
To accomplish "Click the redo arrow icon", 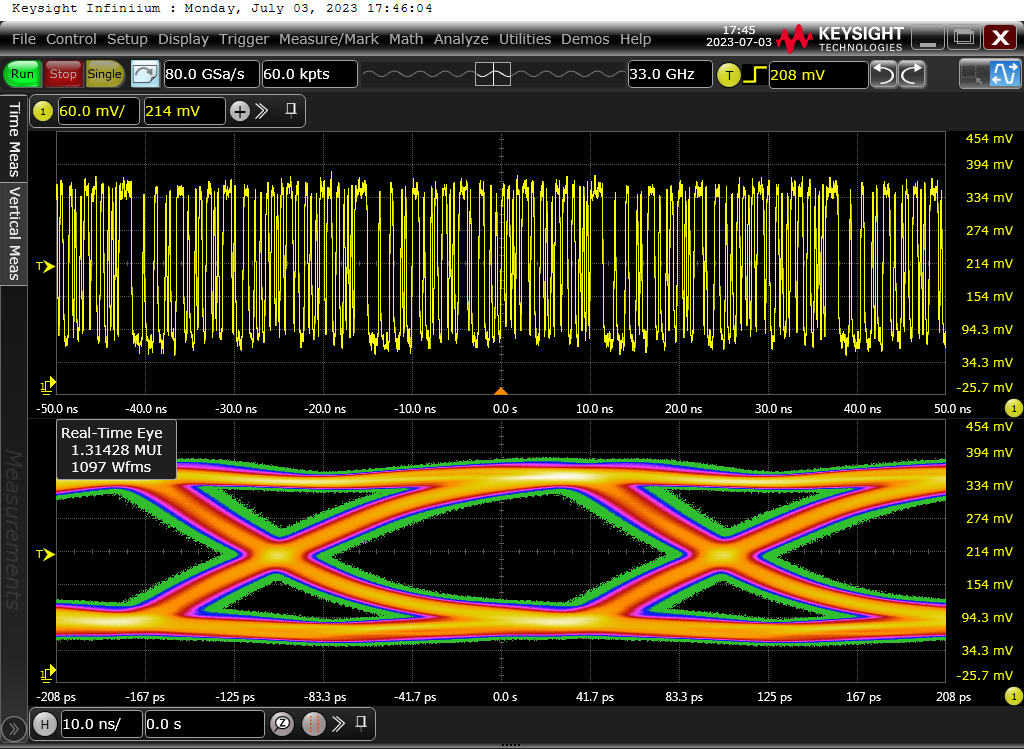I will pyautogui.click(x=912, y=74).
